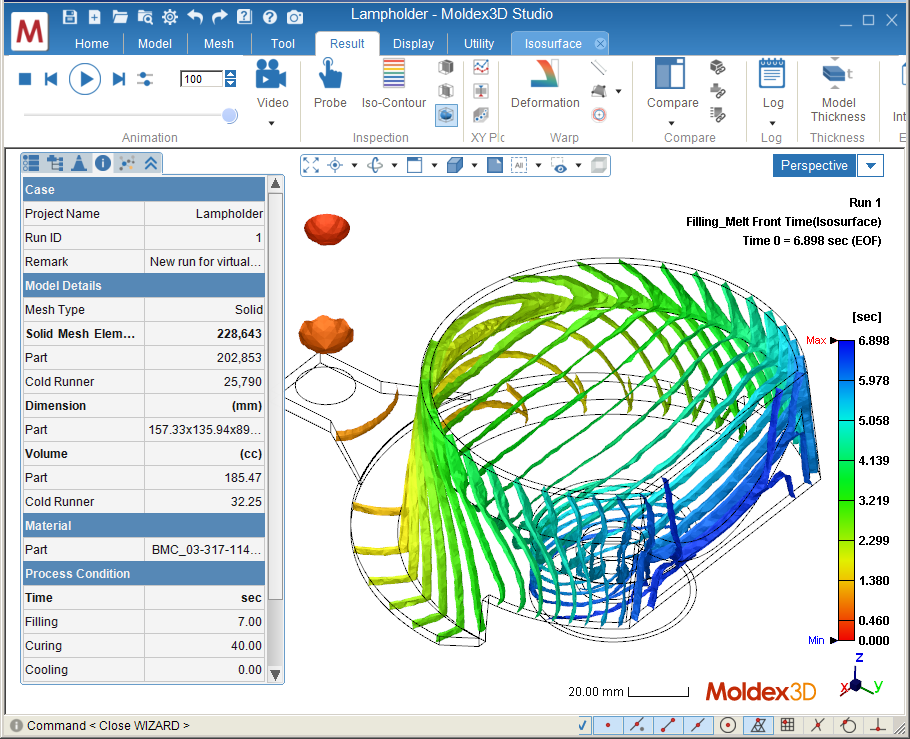This screenshot has height=739, width=910.
Task: Expand the Video dropdown arrow
Action: pyautogui.click(x=271, y=123)
